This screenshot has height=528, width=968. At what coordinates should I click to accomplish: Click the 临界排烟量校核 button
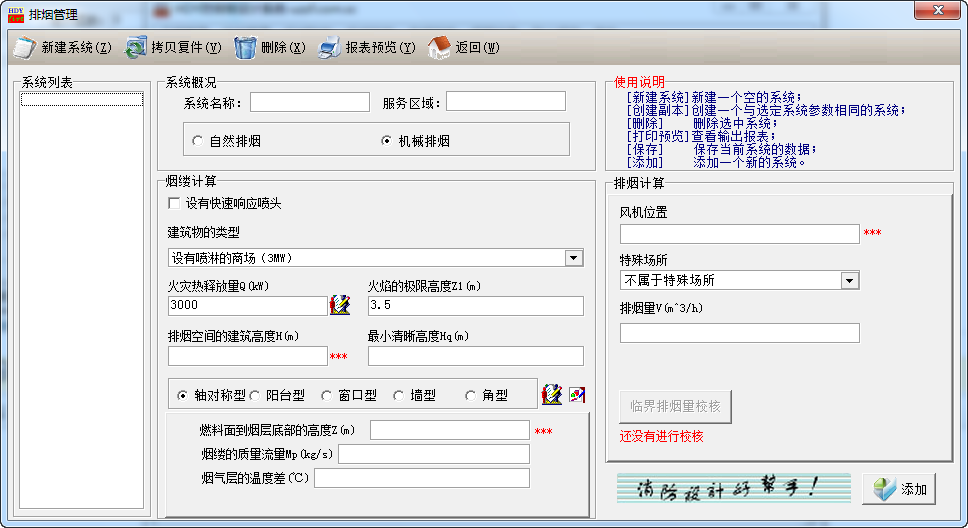[x=675, y=406]
